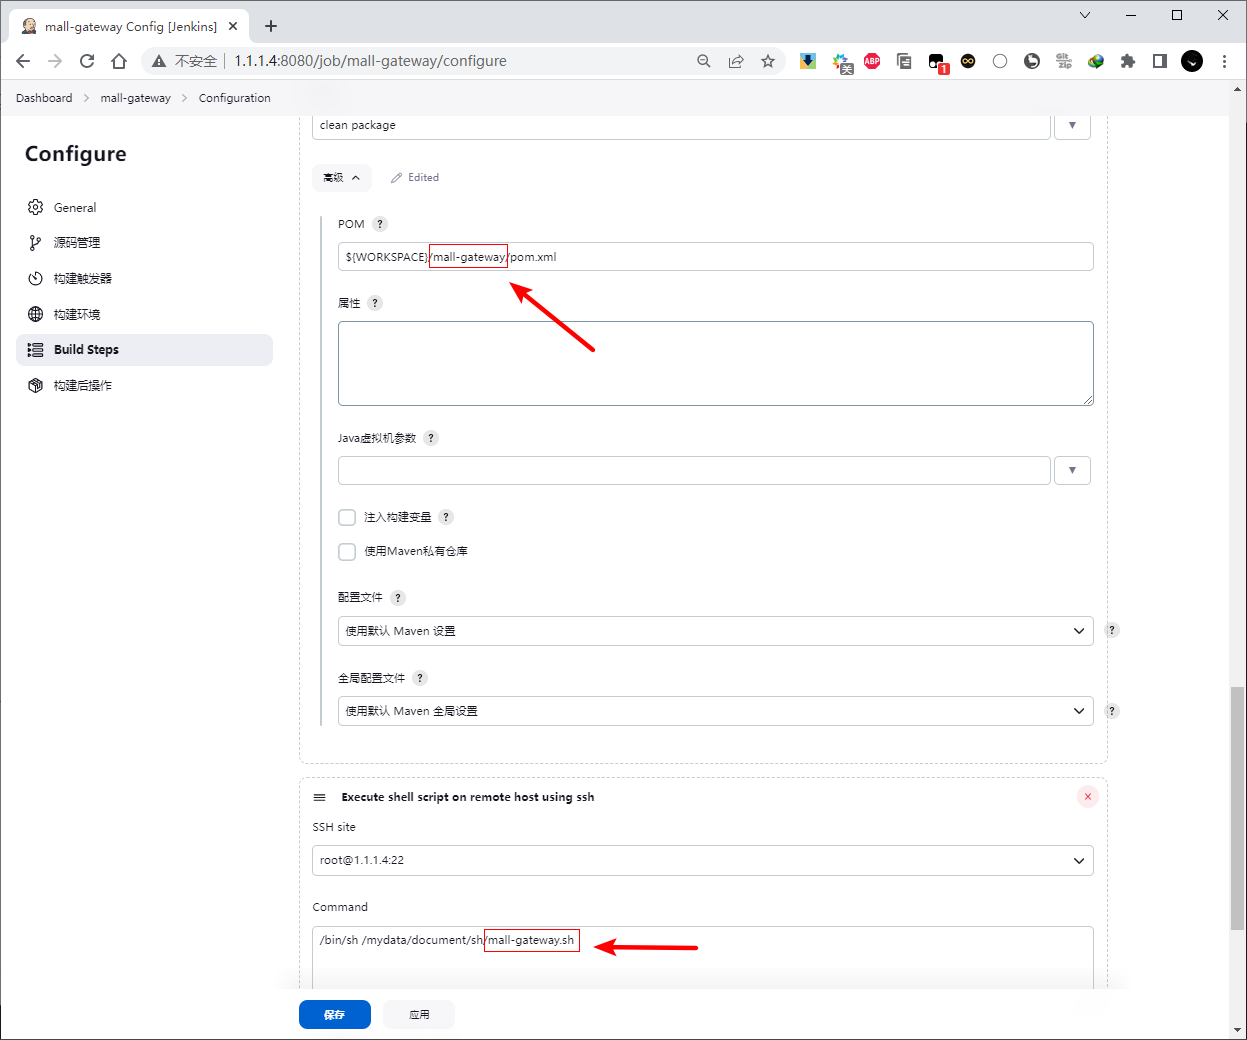Click the help icon next to POM
This screenshot has width=1247, height=1040.
(x=380, y=224)
